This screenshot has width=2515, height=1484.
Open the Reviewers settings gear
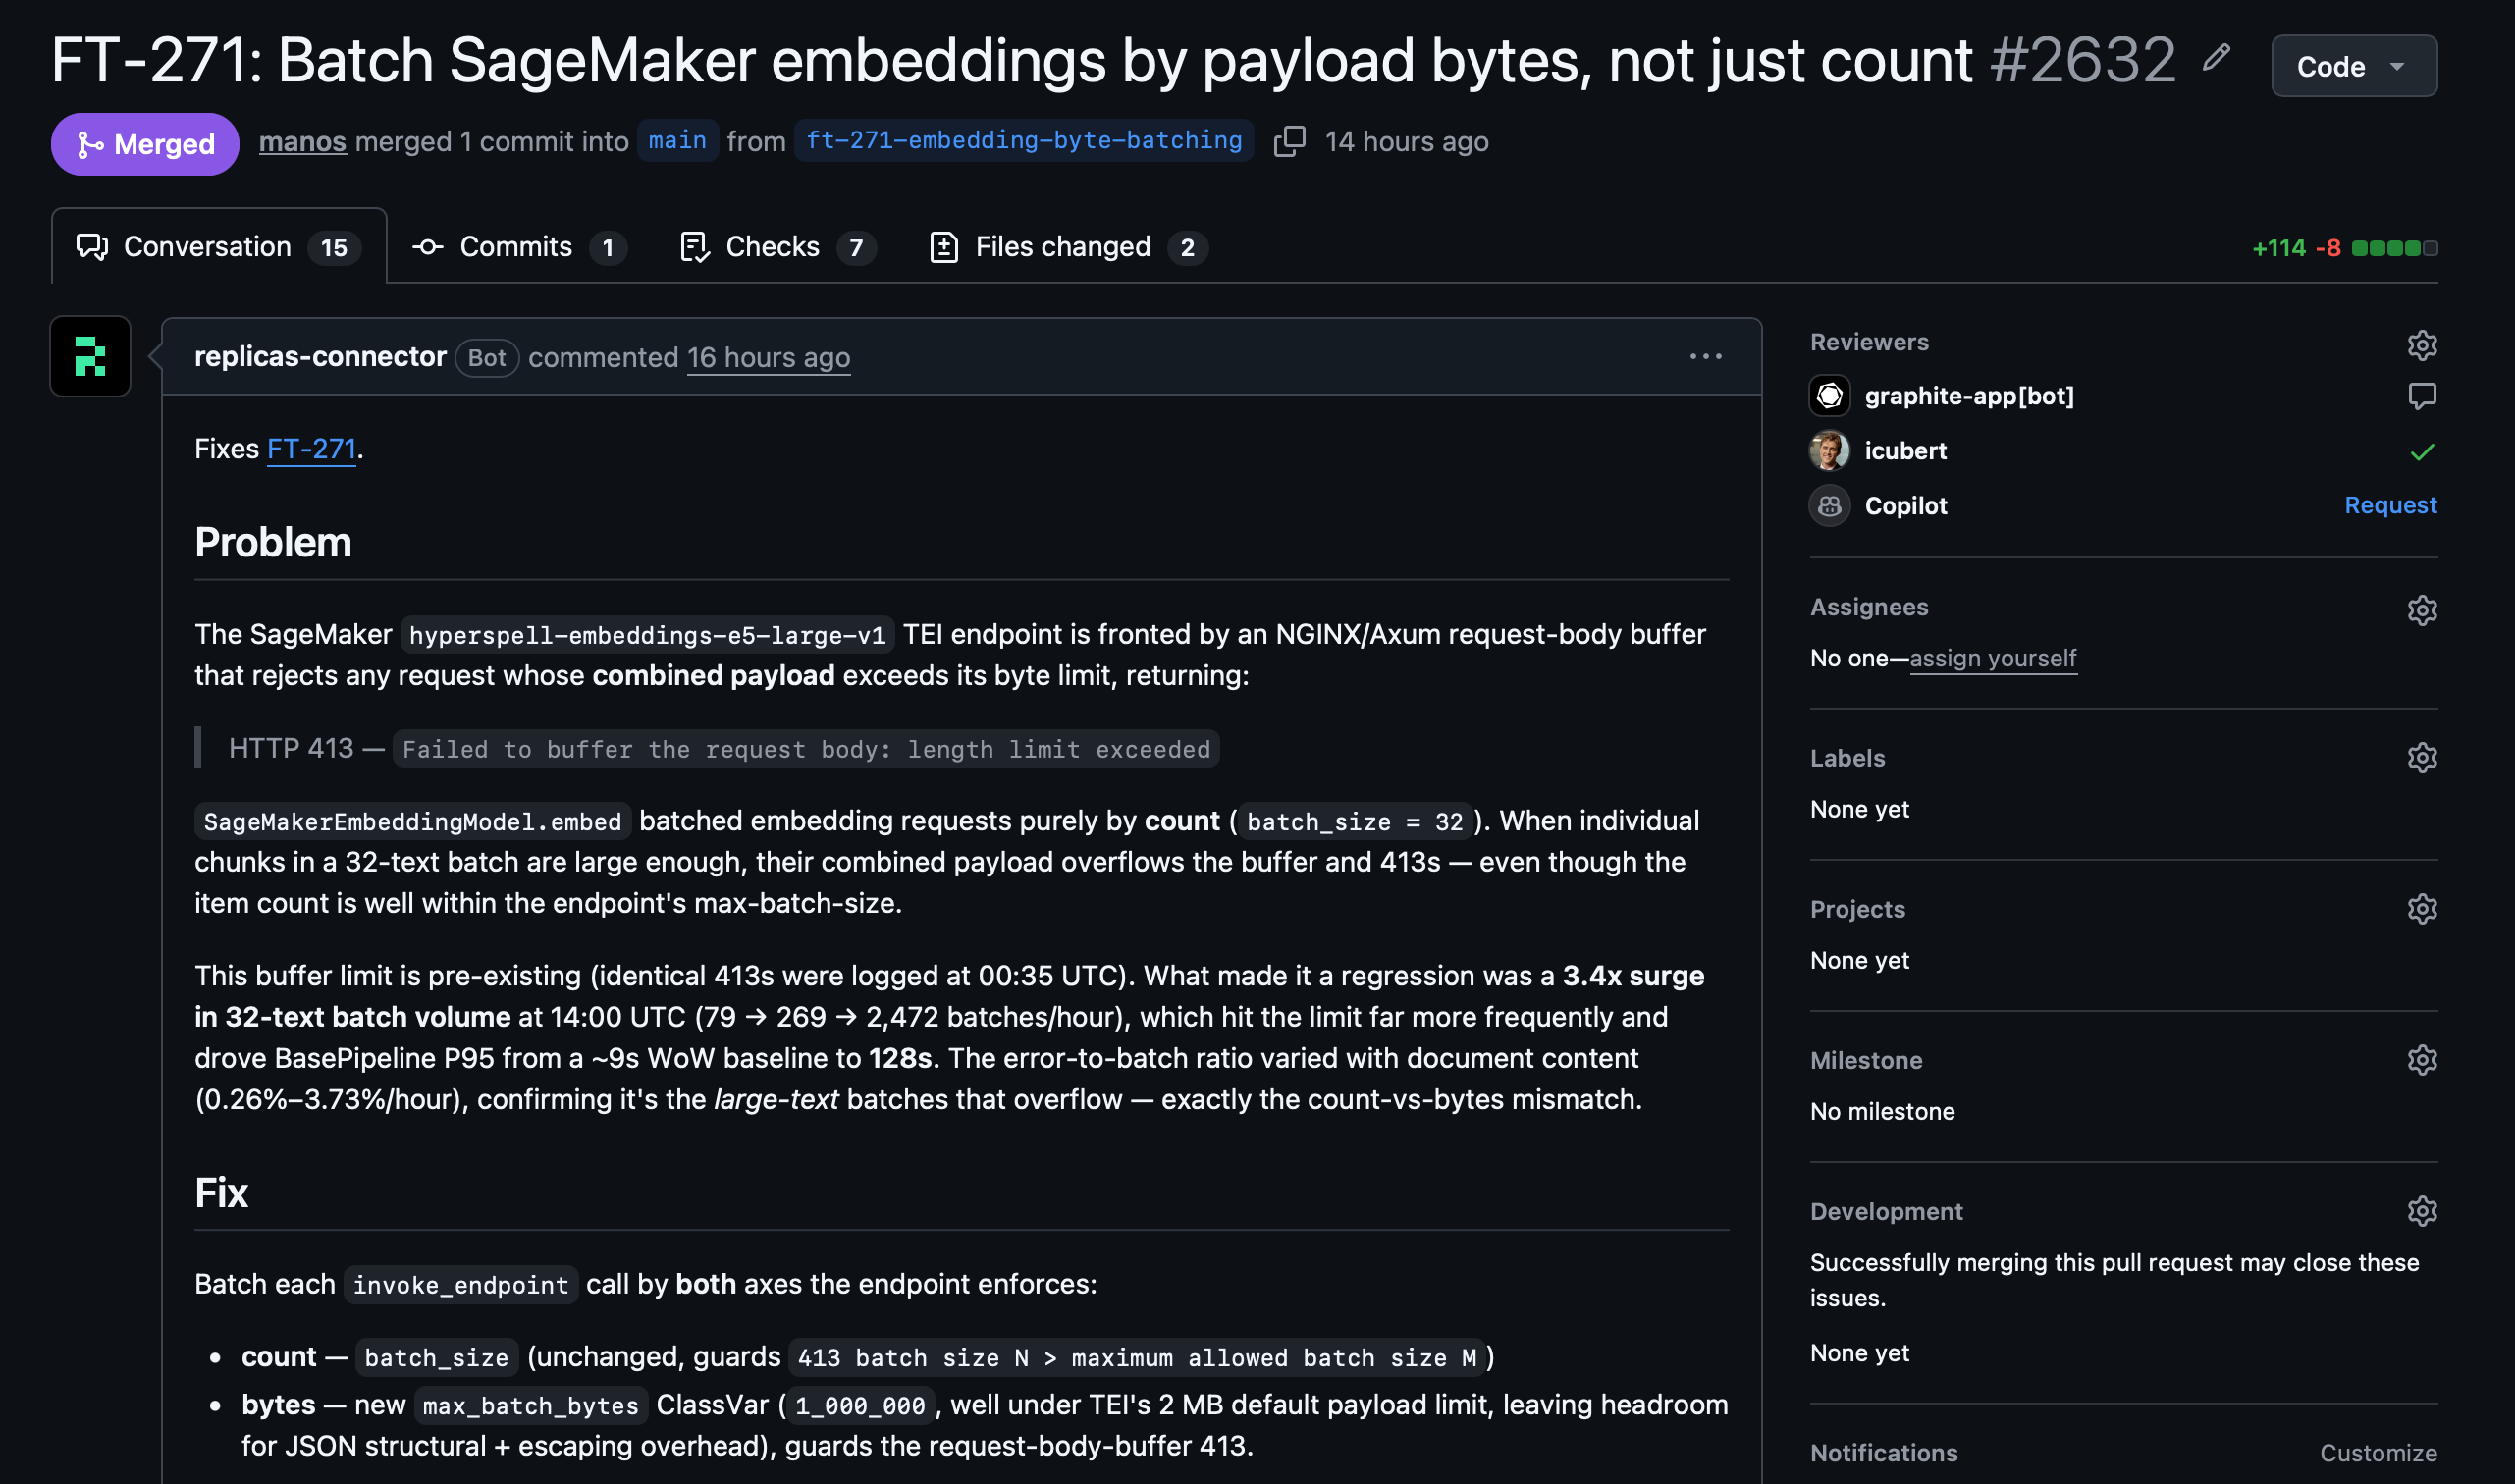pos(2421,345)
